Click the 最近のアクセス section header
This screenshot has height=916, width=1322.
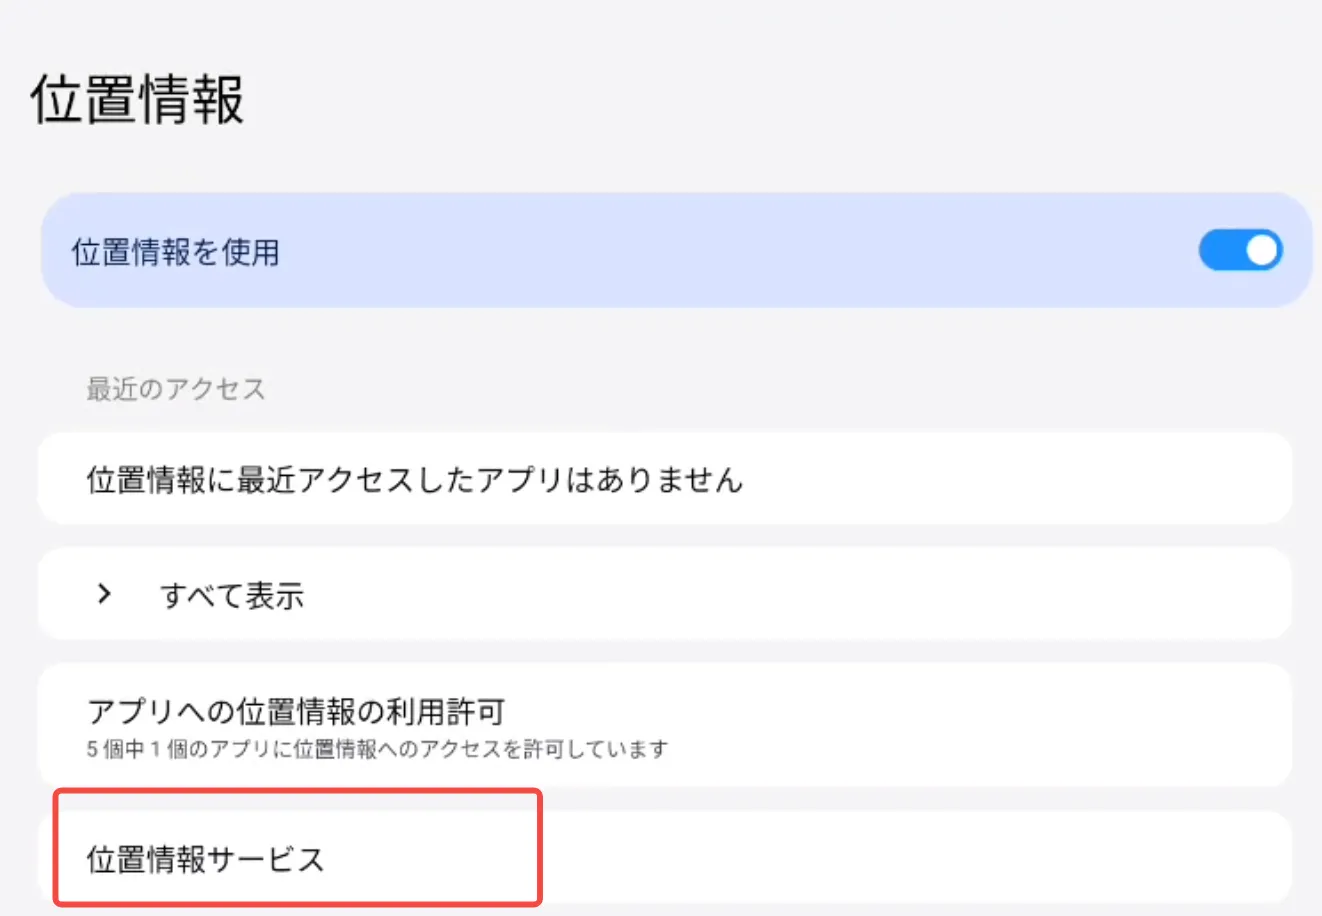click(176, 389)
